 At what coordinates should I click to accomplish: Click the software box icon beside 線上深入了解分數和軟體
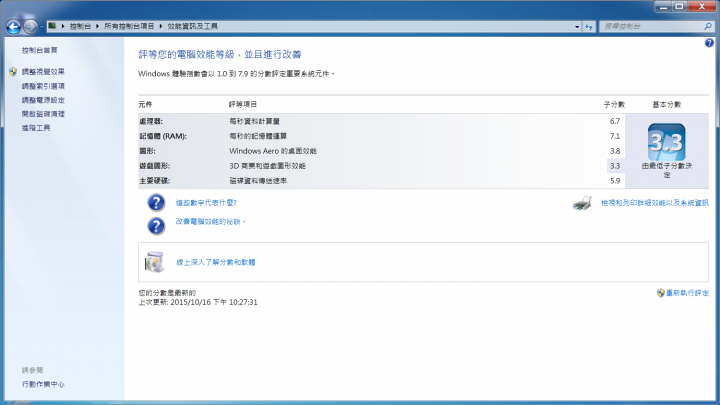154,262
